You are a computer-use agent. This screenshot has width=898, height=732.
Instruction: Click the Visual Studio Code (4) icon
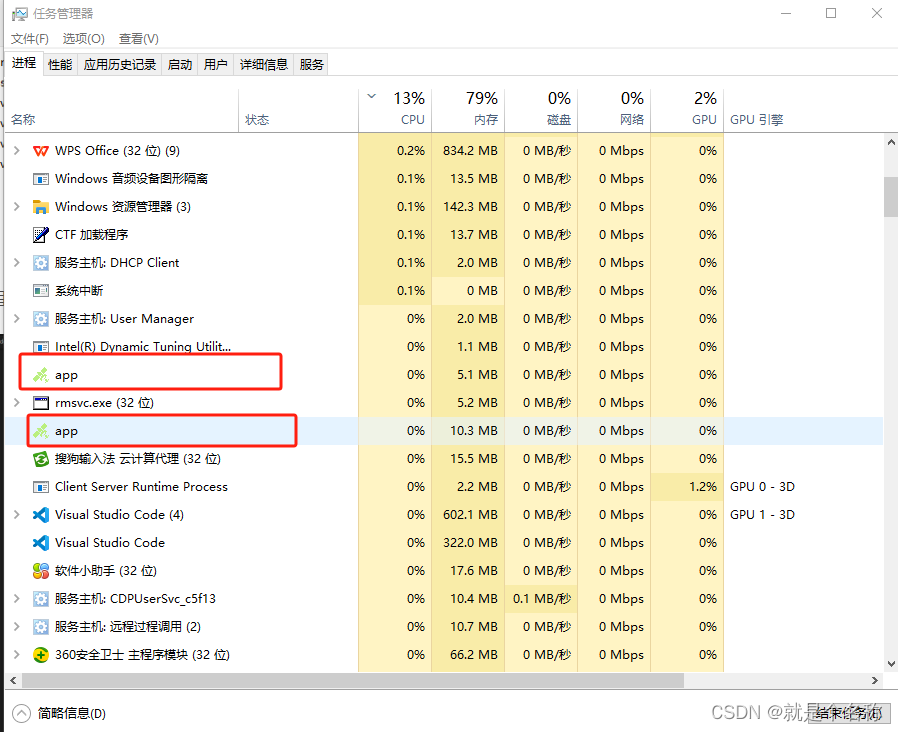point(41,515)
